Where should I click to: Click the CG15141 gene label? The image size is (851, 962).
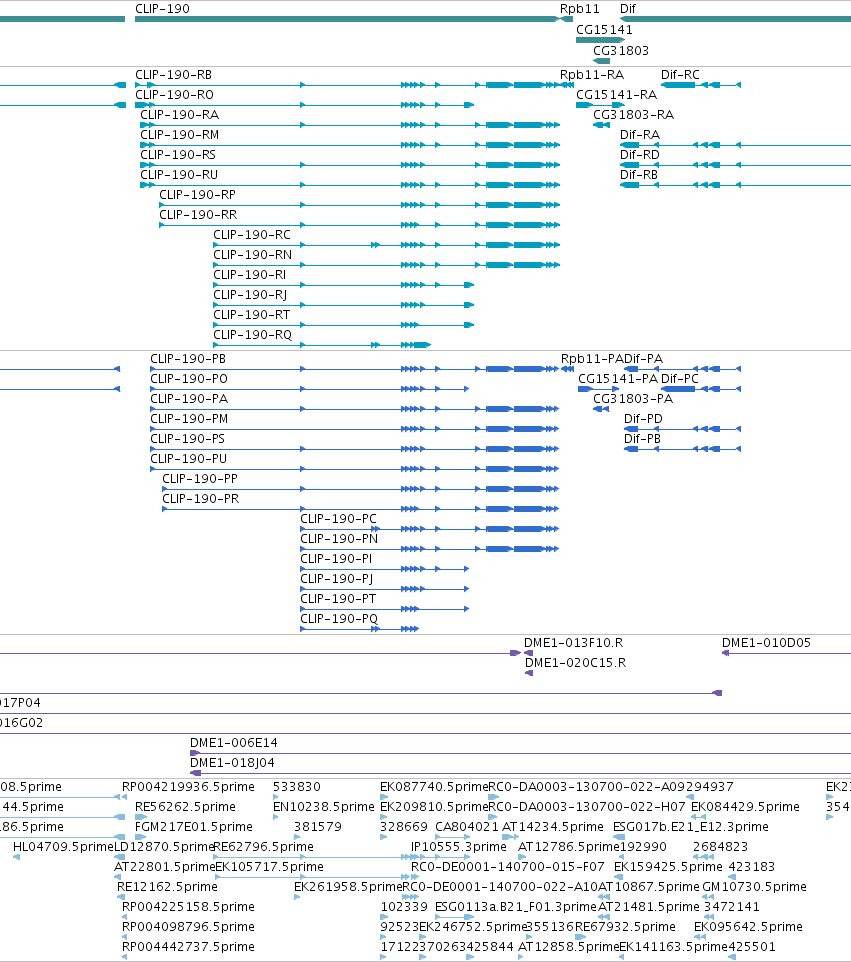604,29
